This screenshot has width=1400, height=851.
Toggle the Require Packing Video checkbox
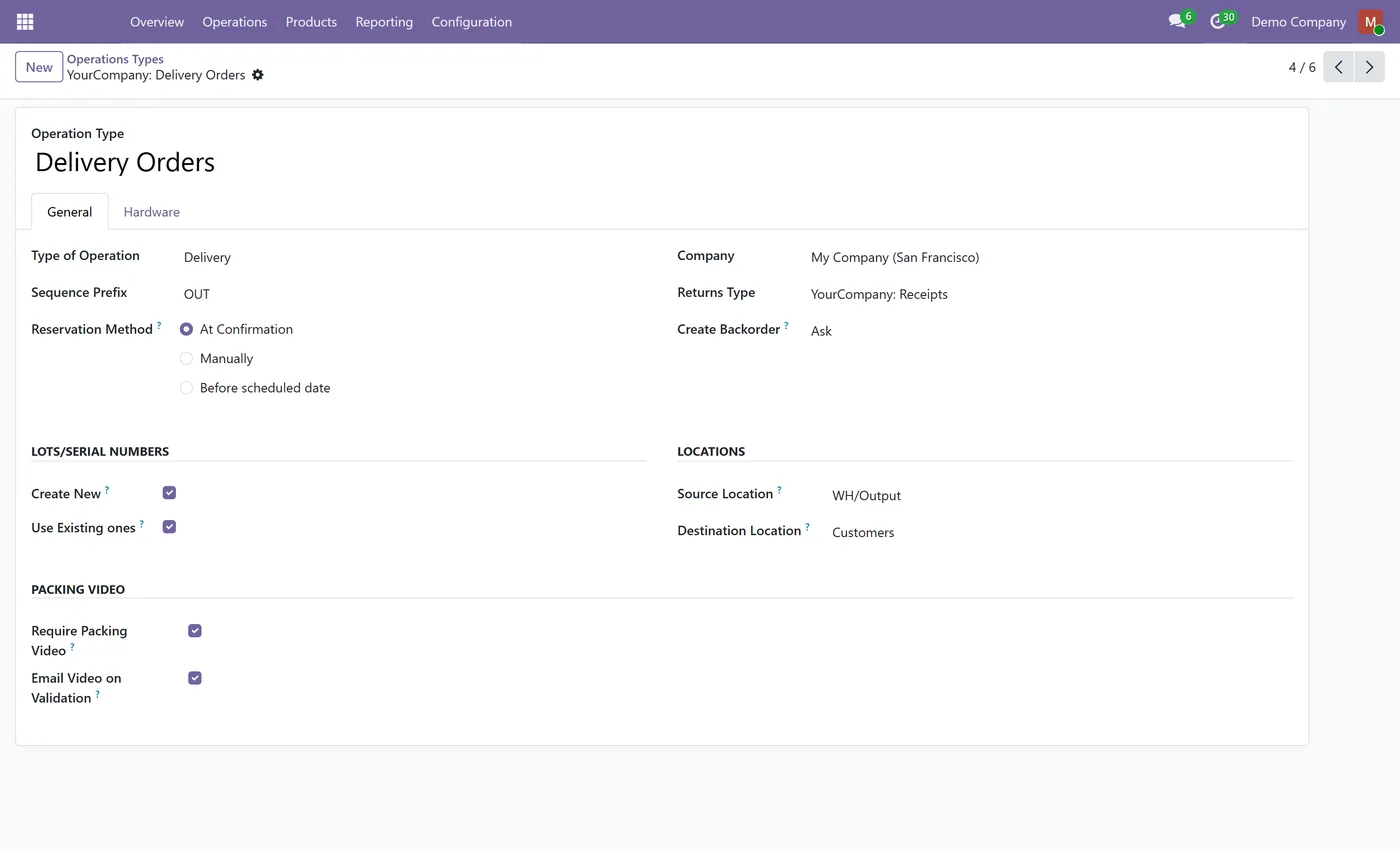(x=195, y=631)
